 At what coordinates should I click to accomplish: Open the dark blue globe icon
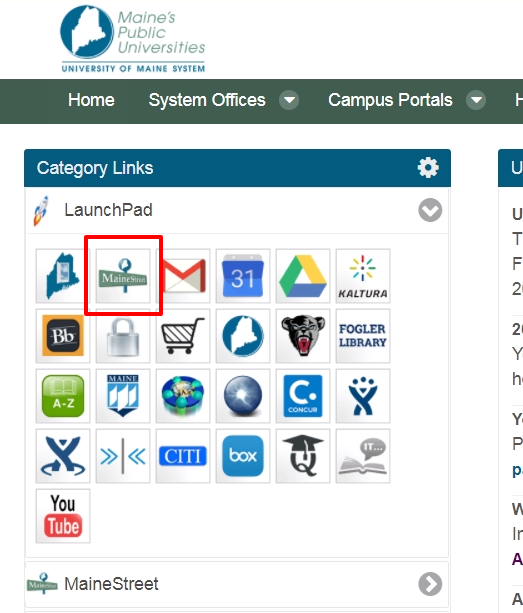243,396
